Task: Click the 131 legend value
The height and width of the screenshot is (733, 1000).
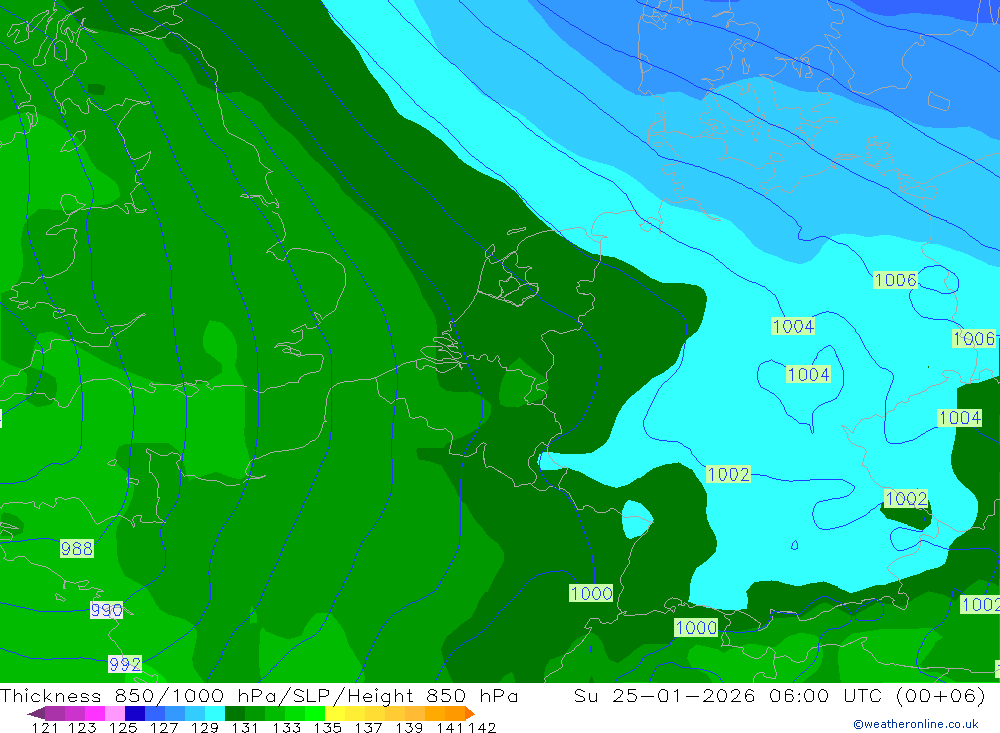Action: click(245, 728)
